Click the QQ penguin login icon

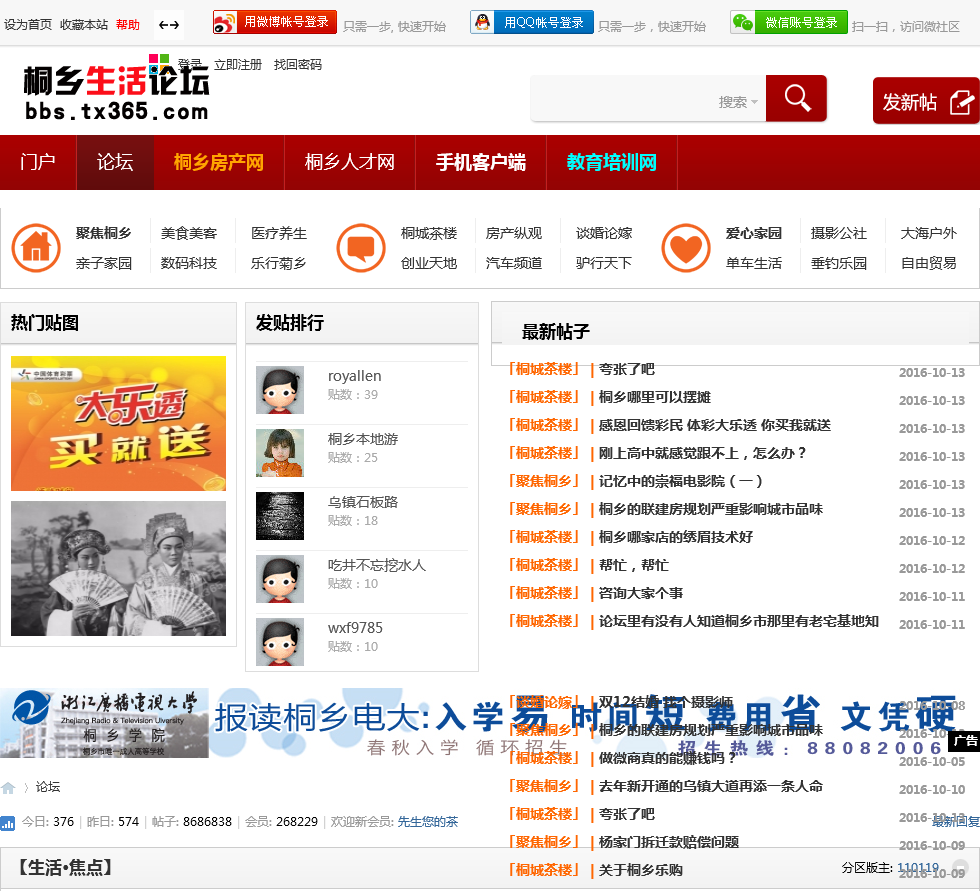click(x=482, y=22)
